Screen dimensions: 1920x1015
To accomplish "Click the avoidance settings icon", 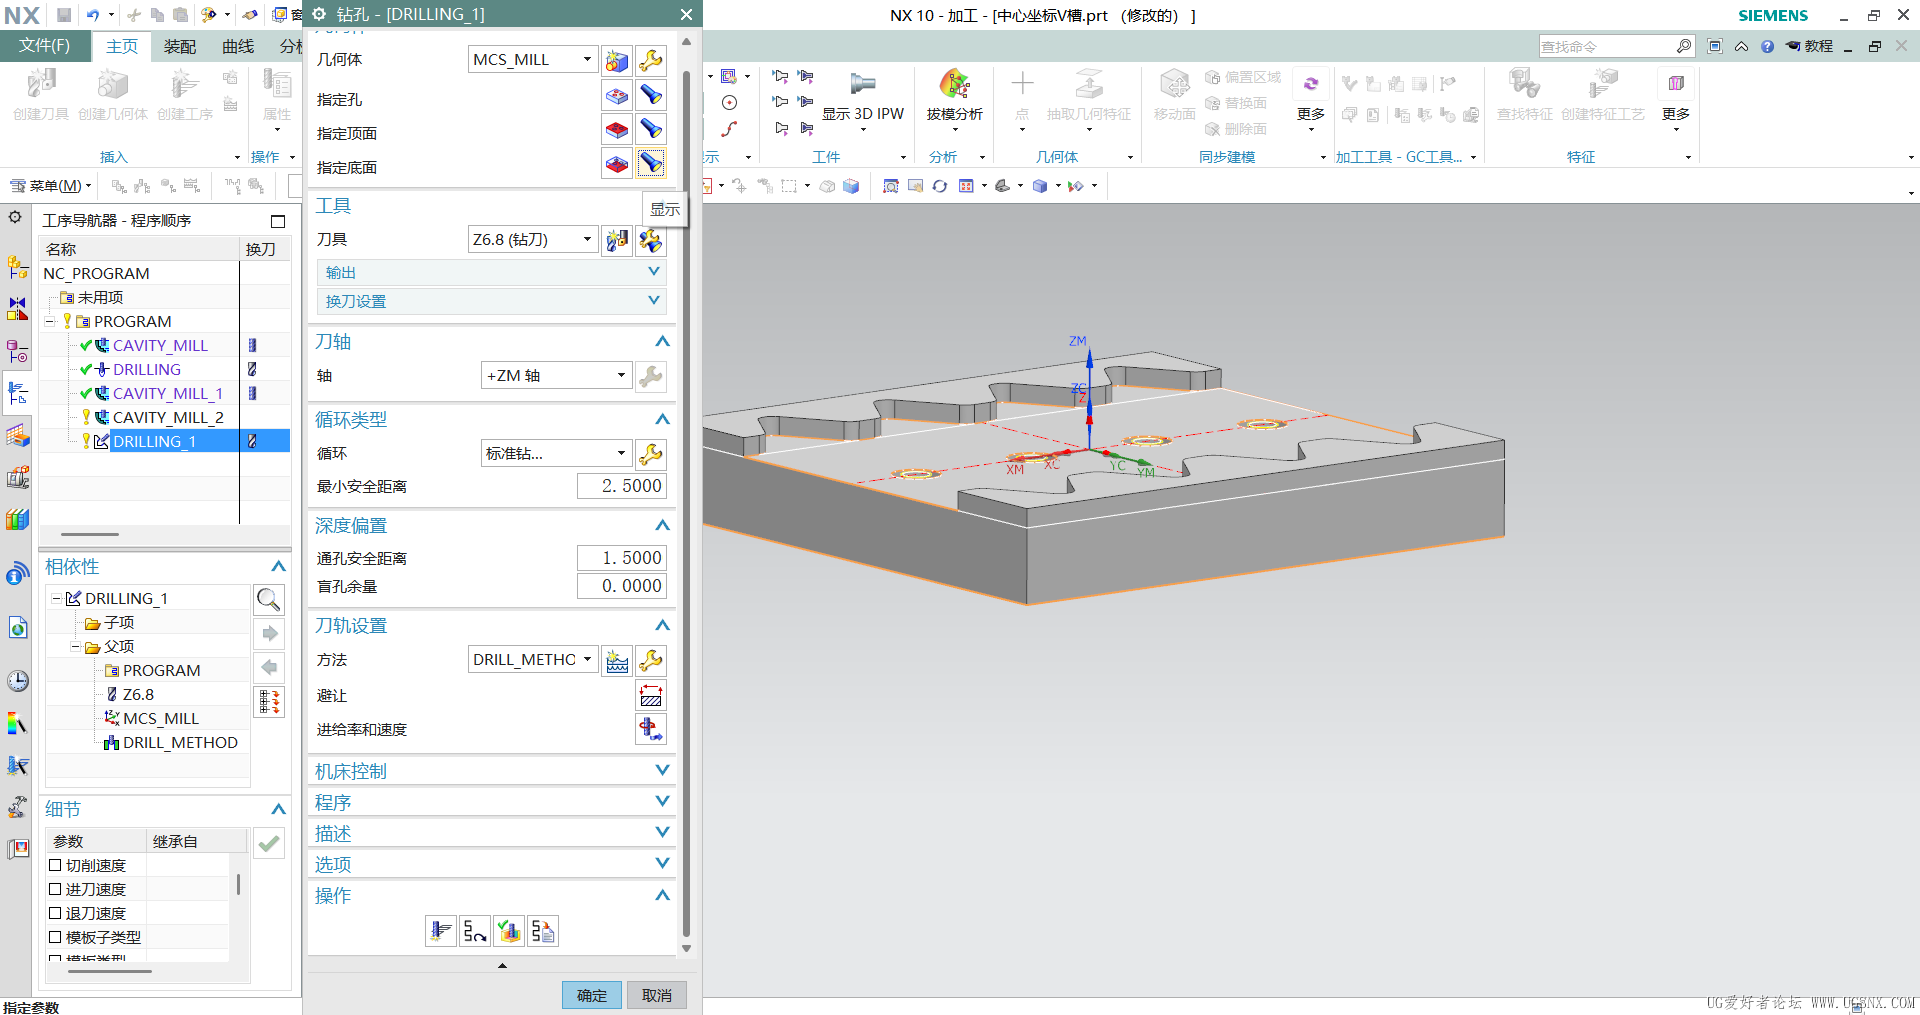I will coord(650,695).
